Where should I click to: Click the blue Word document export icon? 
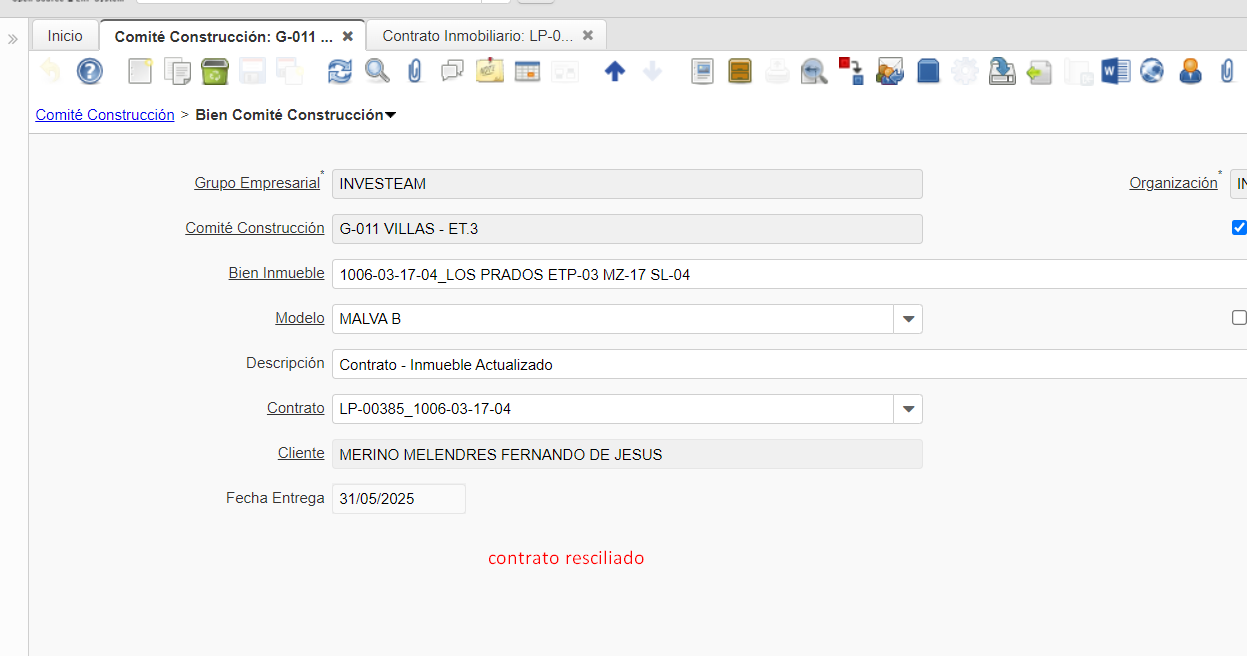pyautogui.click(x=1115, y=71)
